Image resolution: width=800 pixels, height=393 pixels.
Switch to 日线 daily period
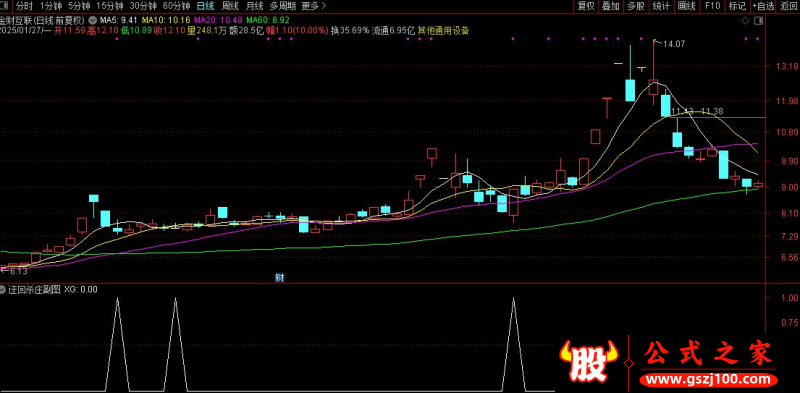(x=206, y=6)
